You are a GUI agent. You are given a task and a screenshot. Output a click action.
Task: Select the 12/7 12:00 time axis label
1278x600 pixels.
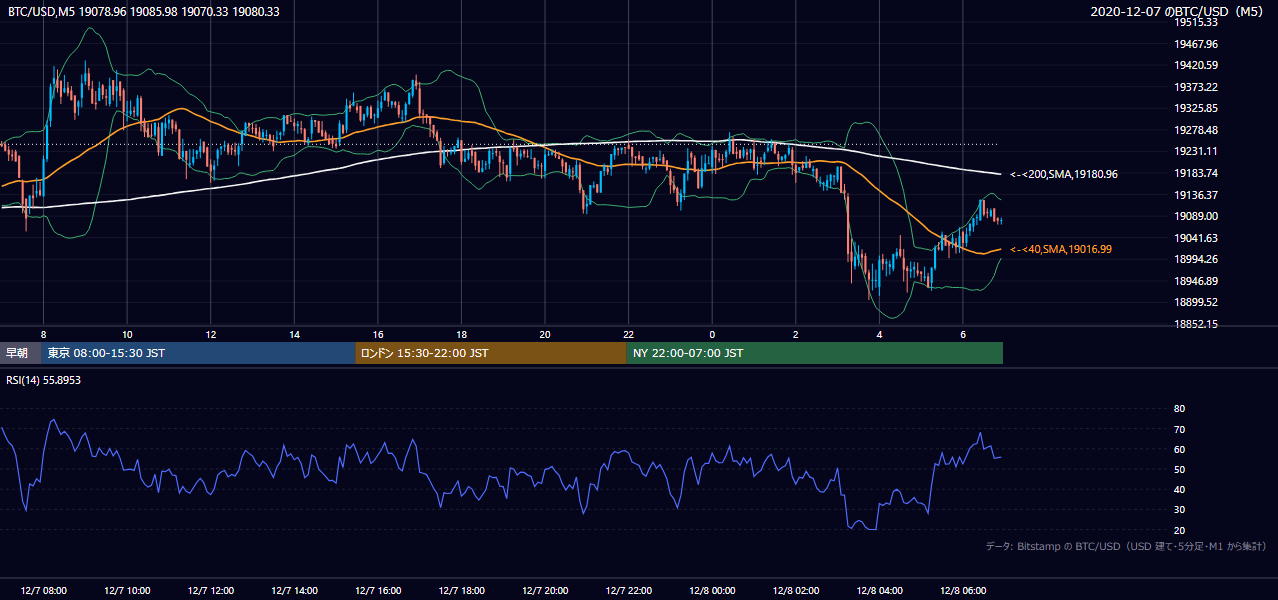click(x=210, y=591)
